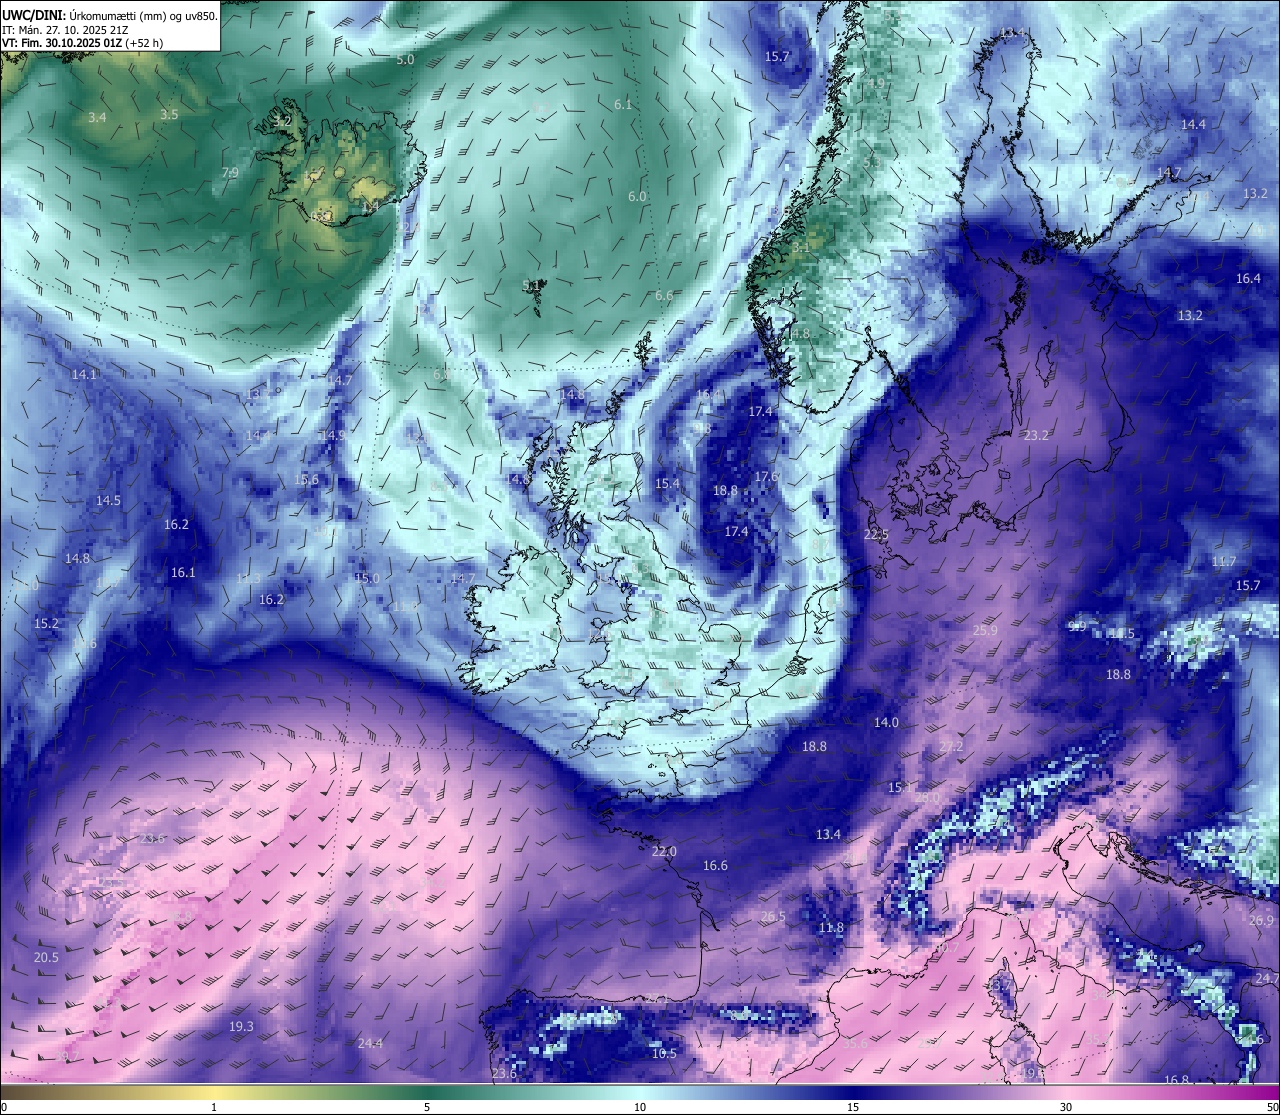The height and width of the screenshot is (1115, 1280).
Task: Click the map value '14.0'
Action: (x=886, y=723)
